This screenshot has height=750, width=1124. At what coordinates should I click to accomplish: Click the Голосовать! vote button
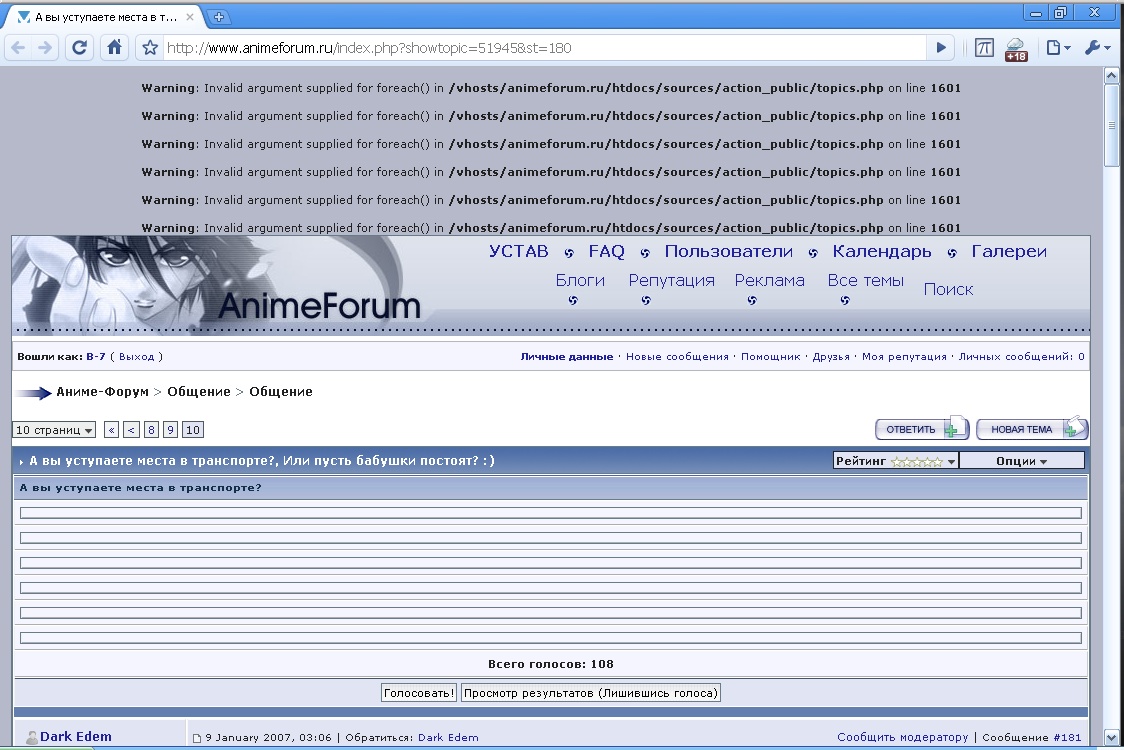point(419,693)
